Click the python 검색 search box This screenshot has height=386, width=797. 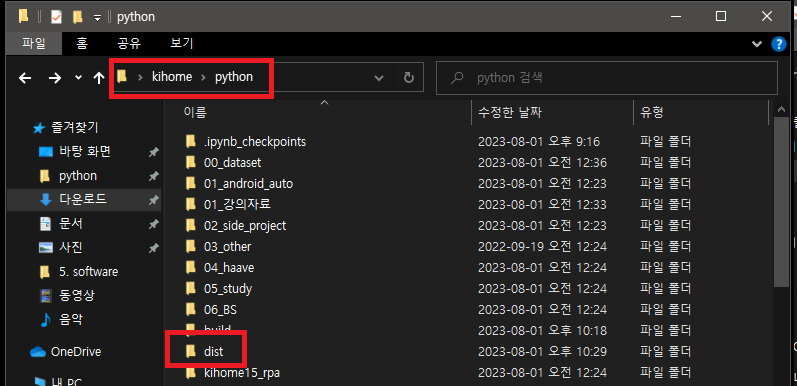pyautogui.click(x=607, y=78)
